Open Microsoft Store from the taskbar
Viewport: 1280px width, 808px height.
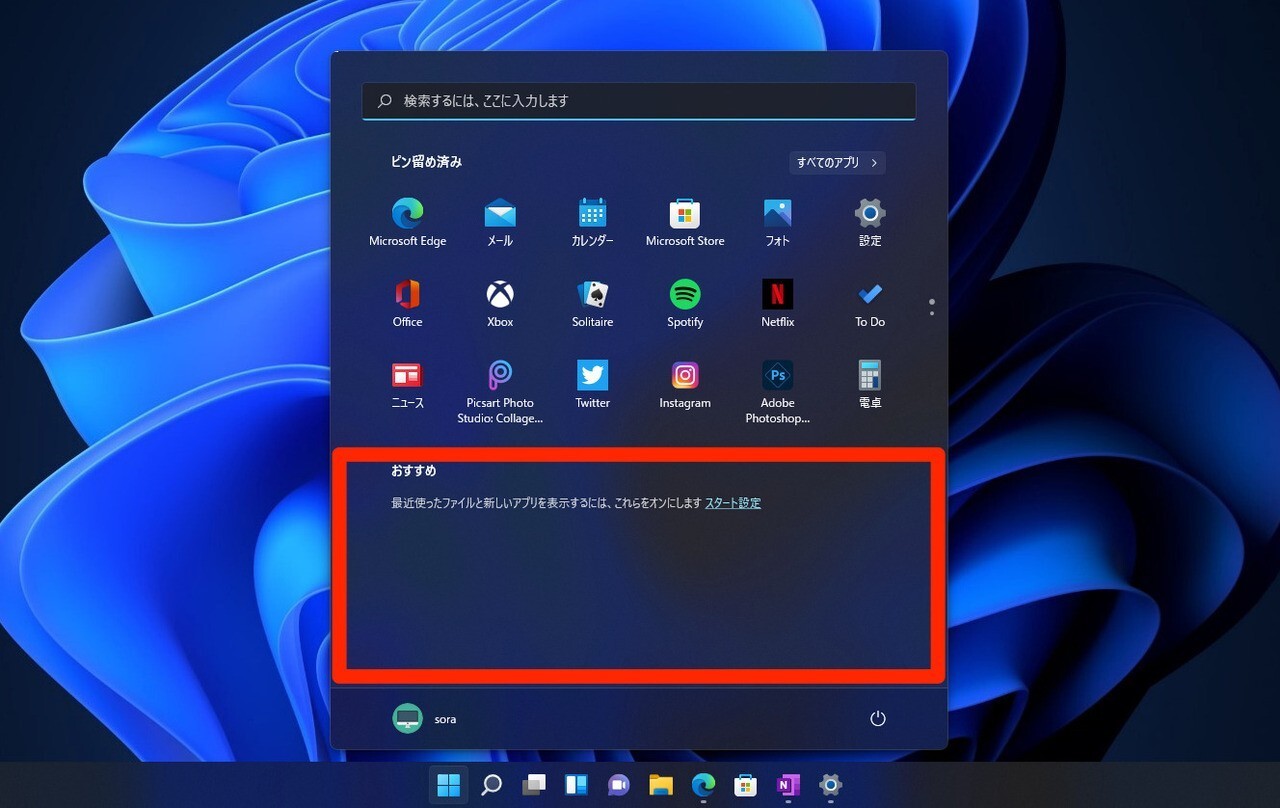745,785
